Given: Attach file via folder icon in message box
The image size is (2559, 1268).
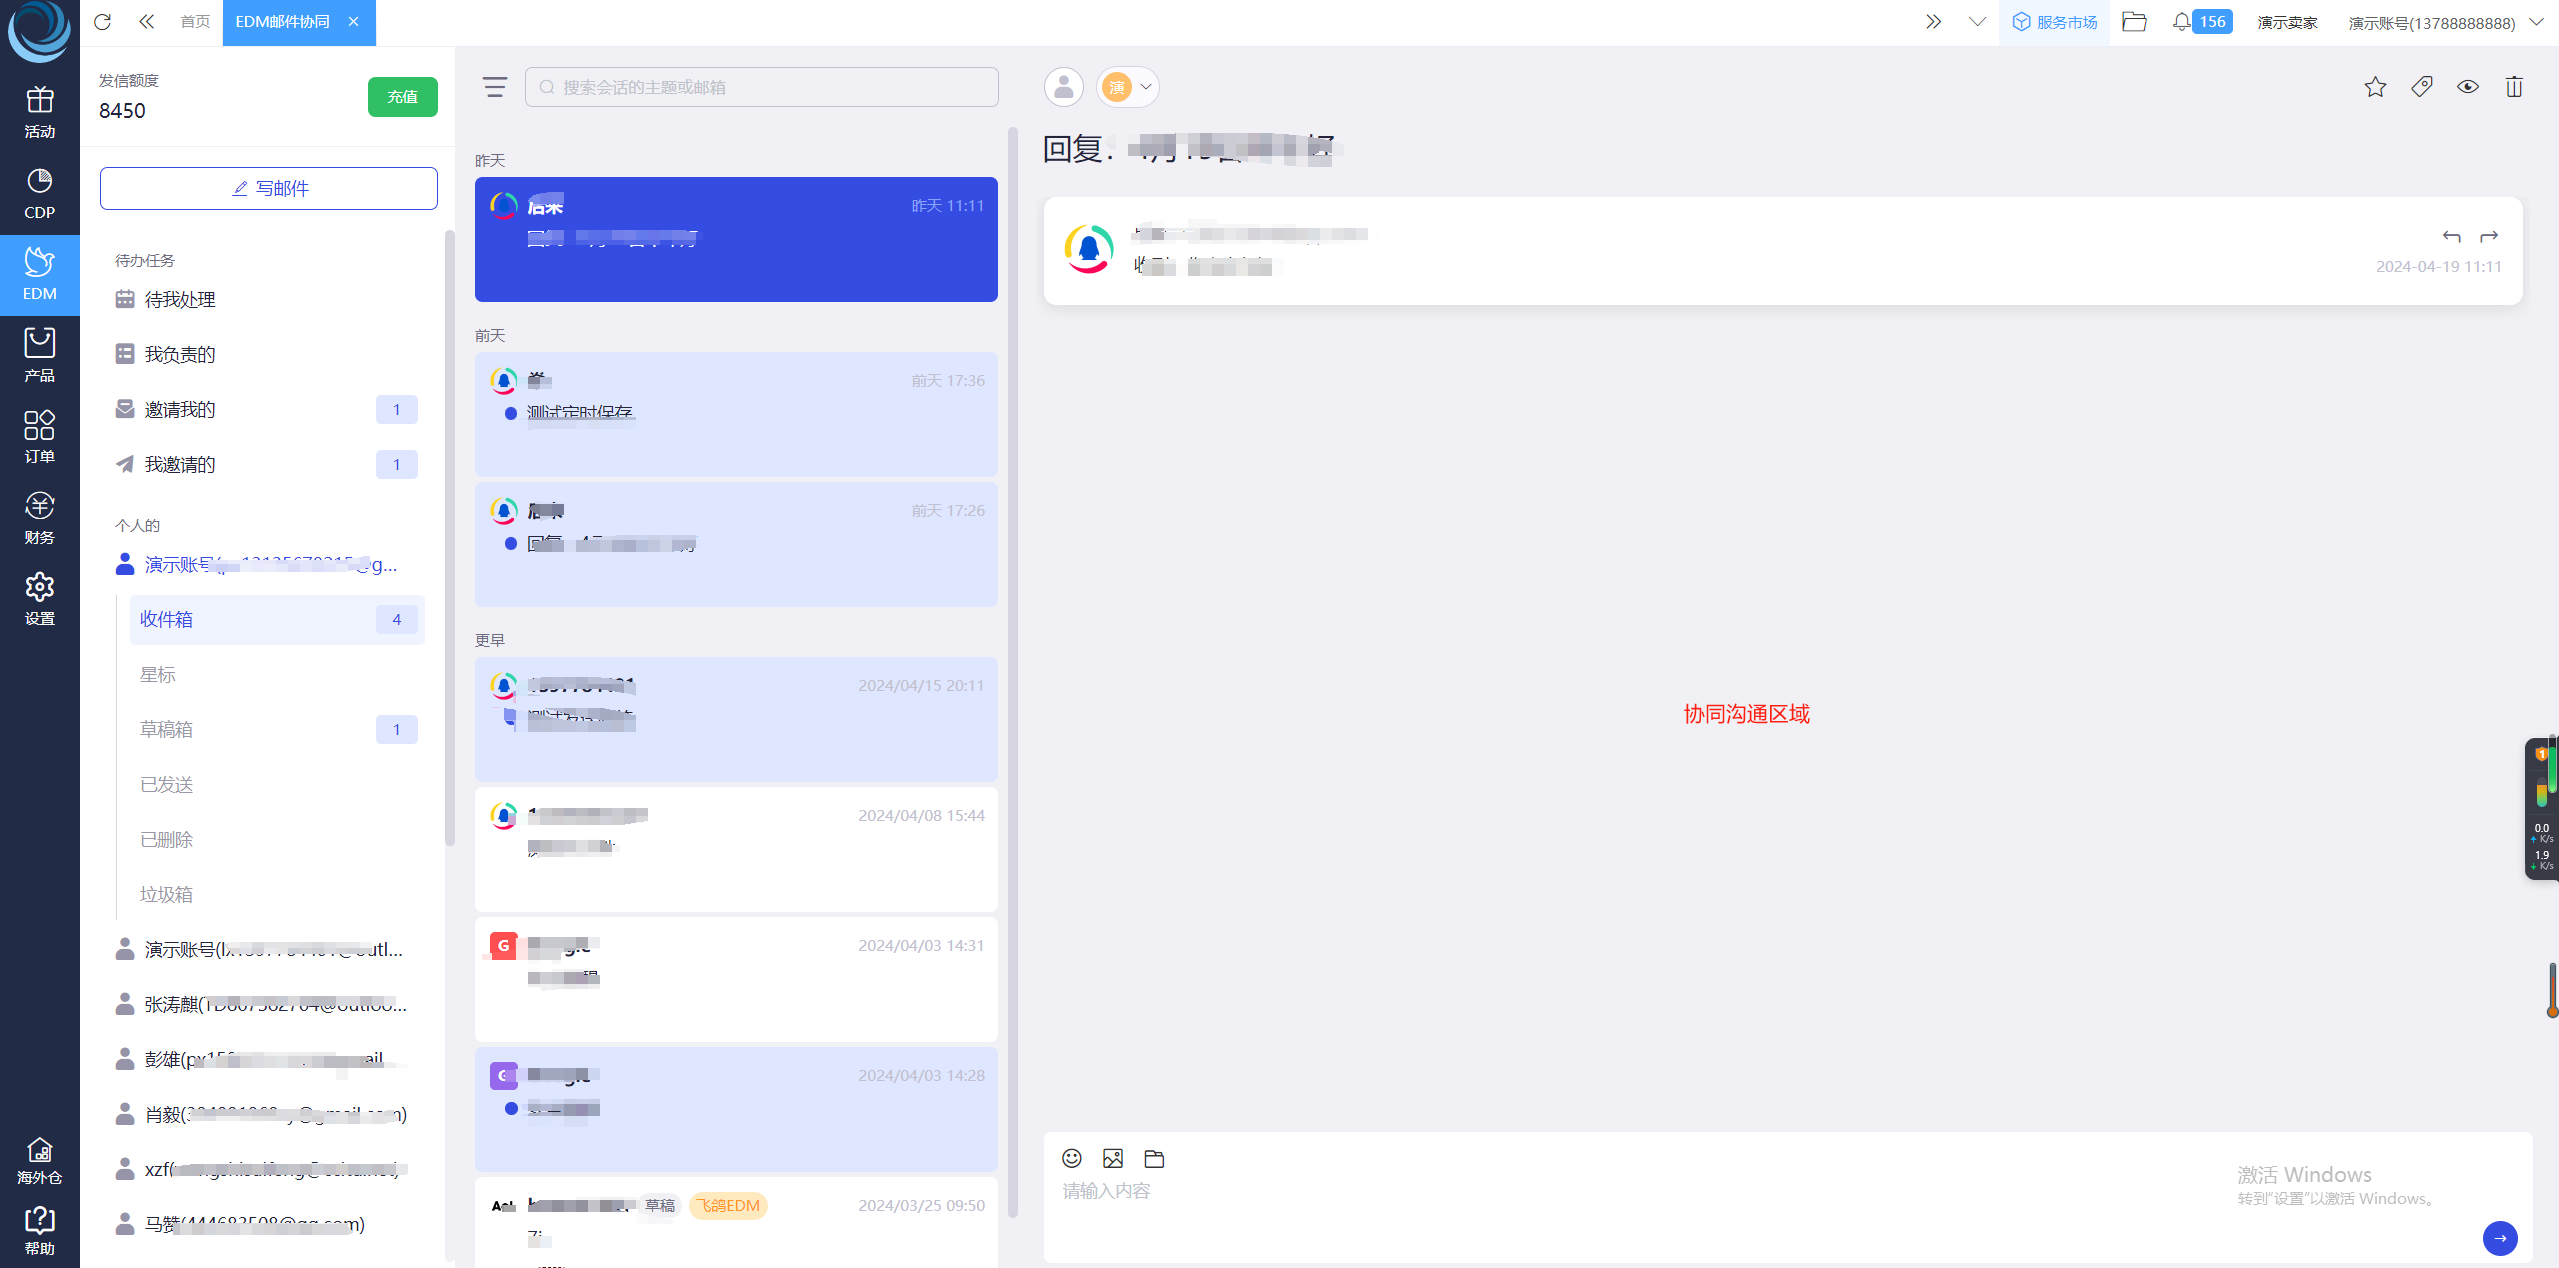Looking at the screenshot, I should tap(1154, 1158).
